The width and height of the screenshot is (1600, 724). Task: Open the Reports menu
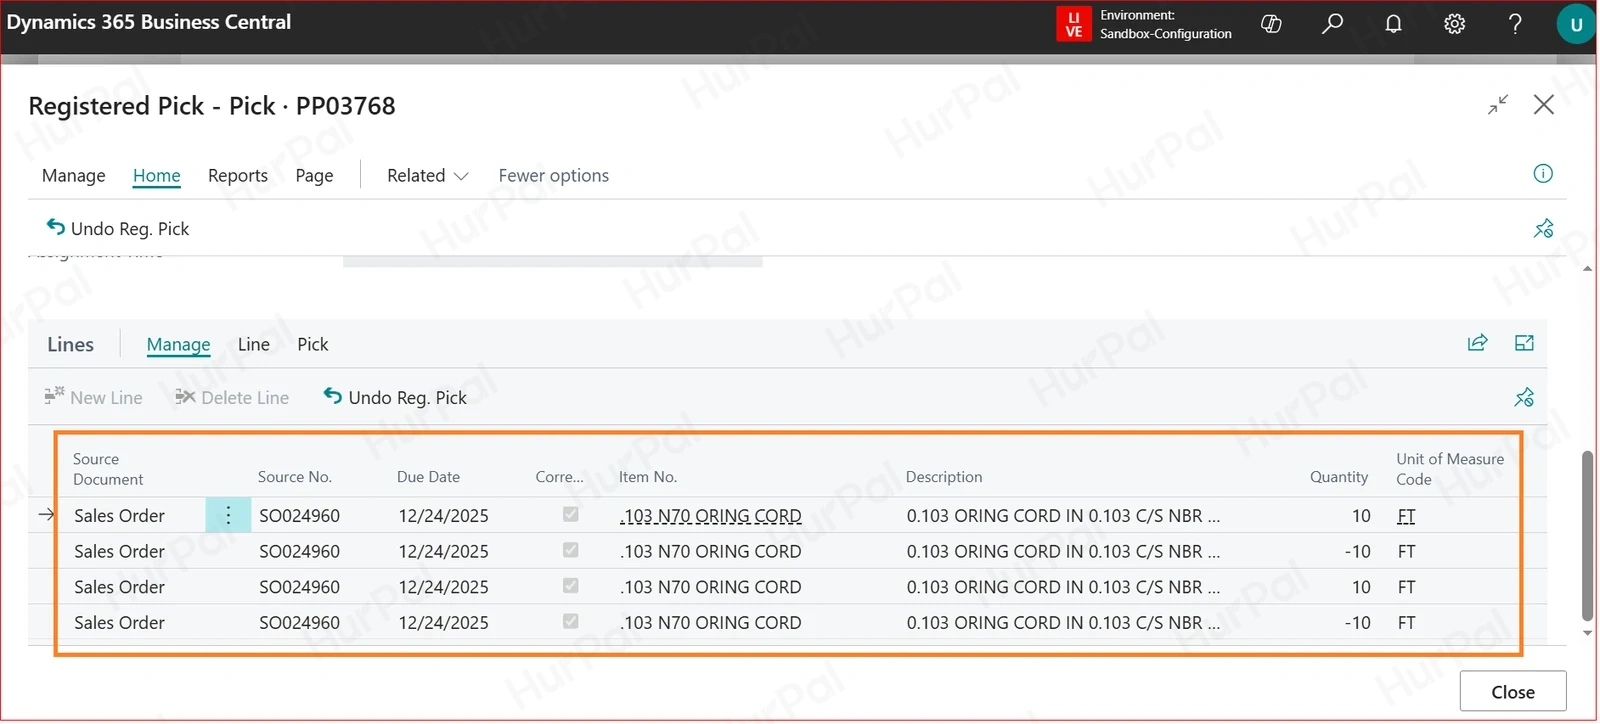[x=238, y=175]
